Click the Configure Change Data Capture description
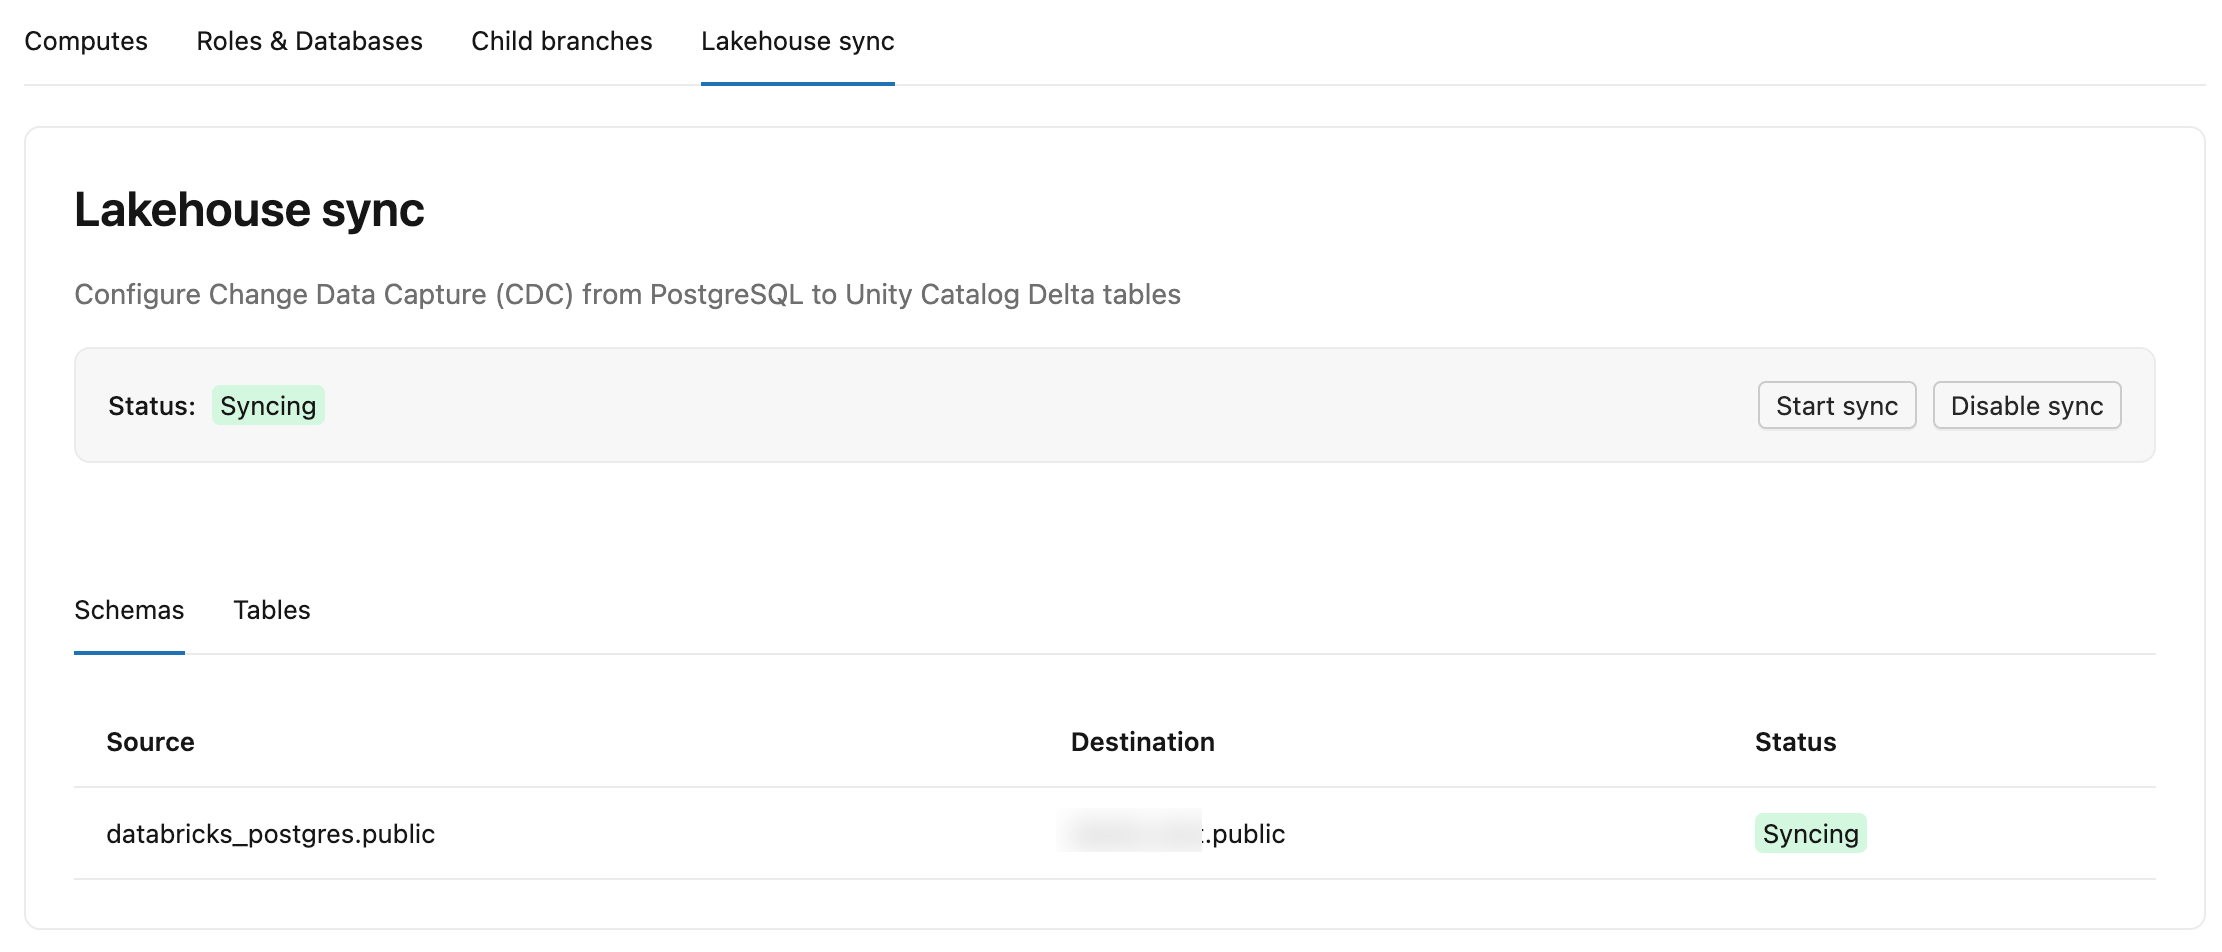Screen dimensions: 2222x952 627,295
